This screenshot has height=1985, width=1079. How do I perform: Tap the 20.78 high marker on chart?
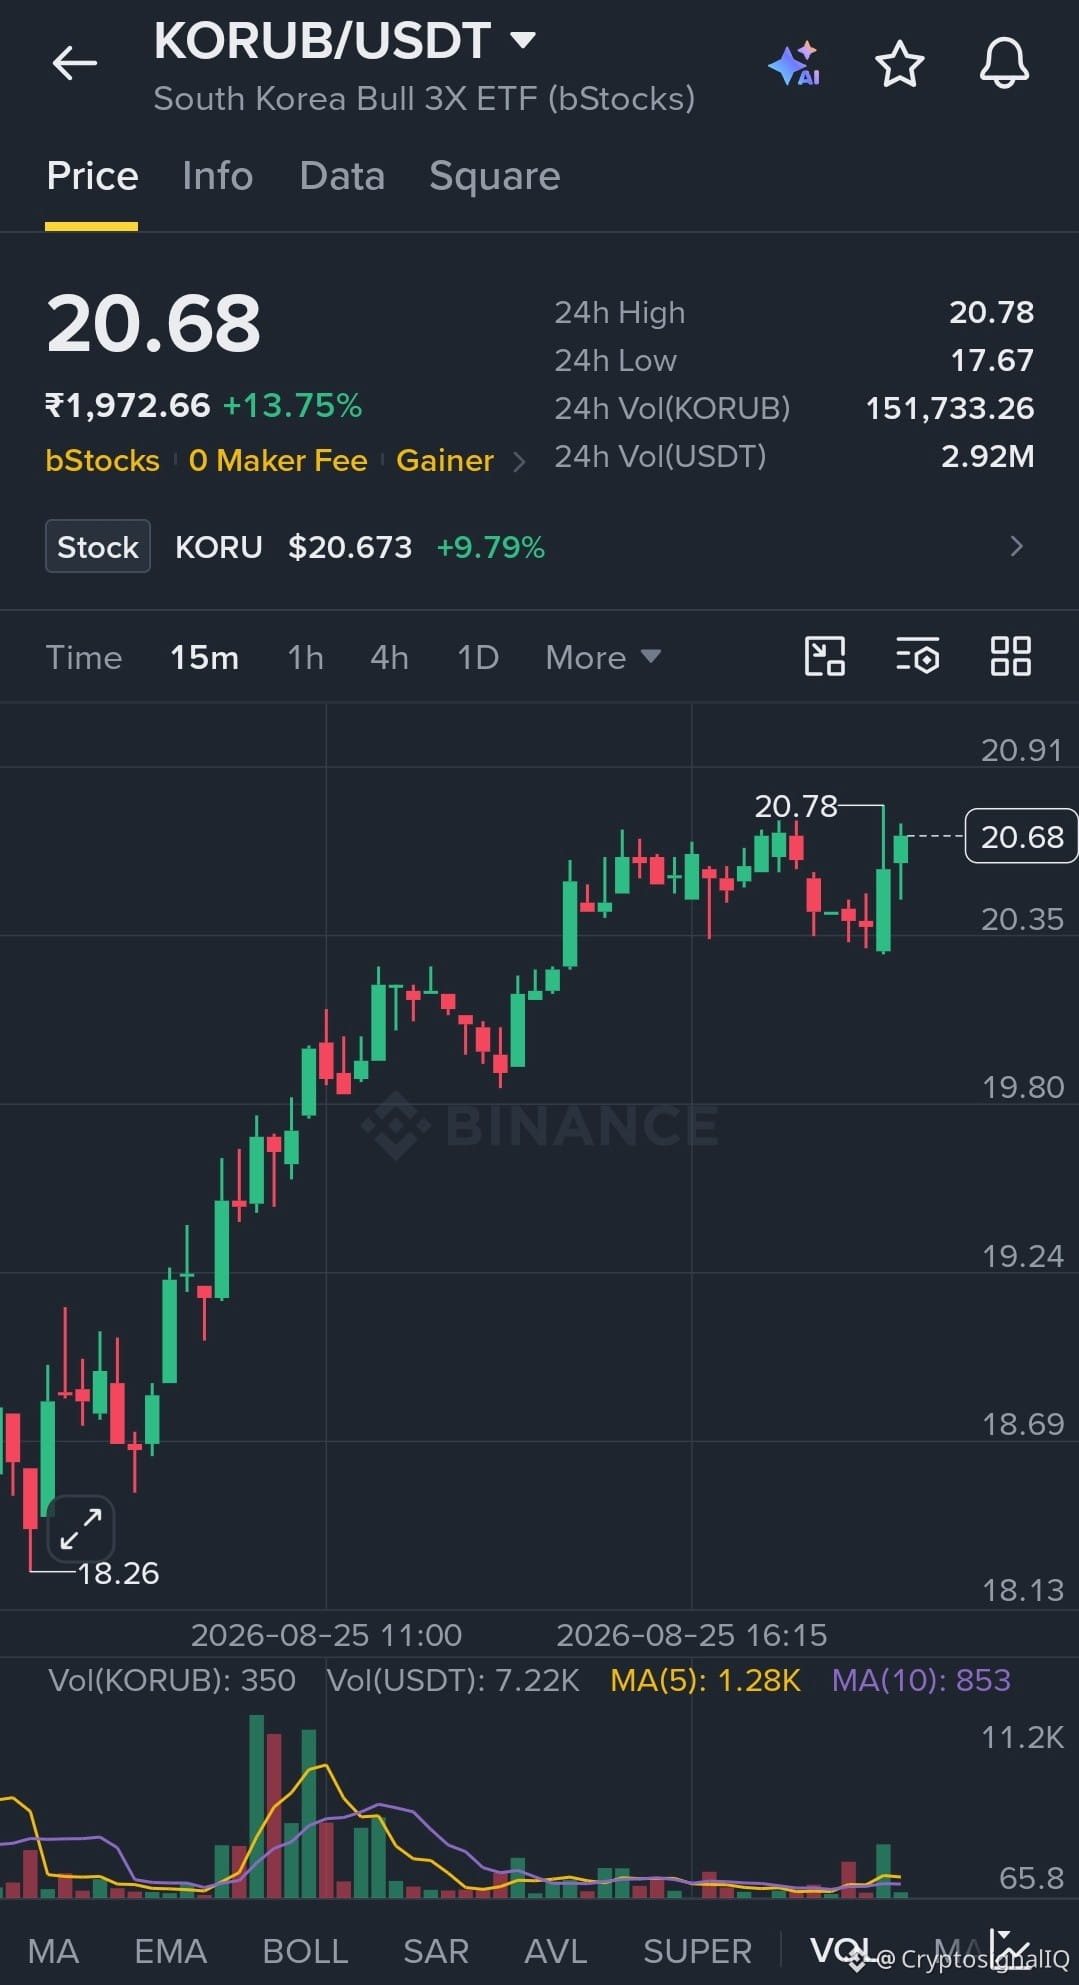[796, 805]
